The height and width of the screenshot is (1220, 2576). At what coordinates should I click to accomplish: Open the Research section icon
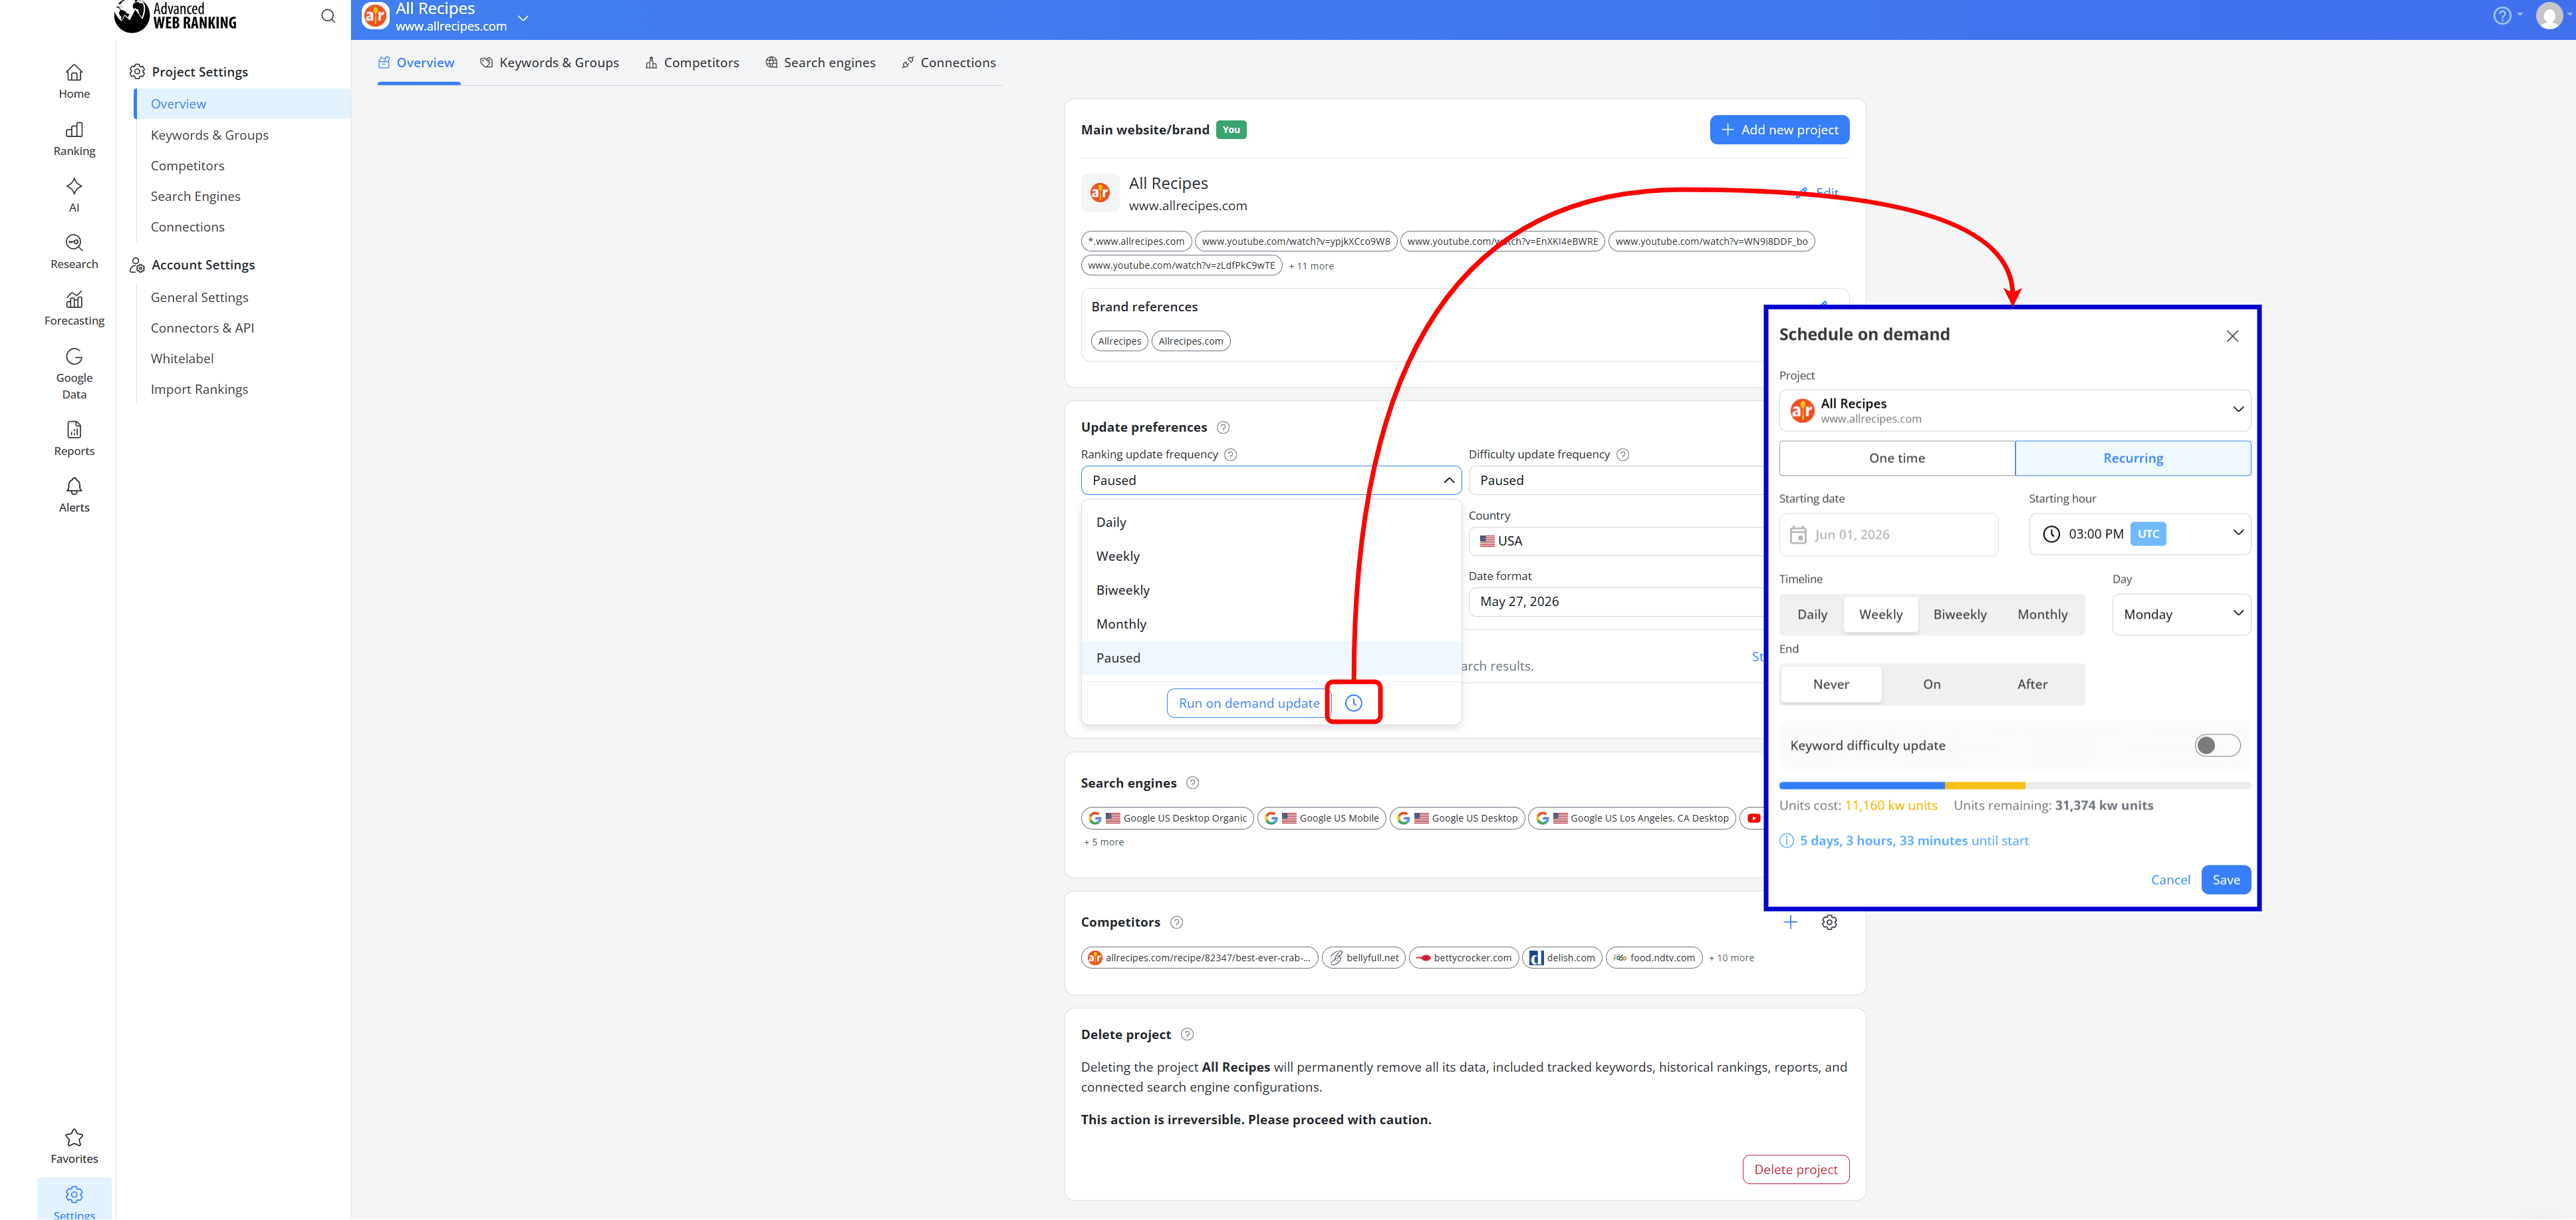pos(74,243)
